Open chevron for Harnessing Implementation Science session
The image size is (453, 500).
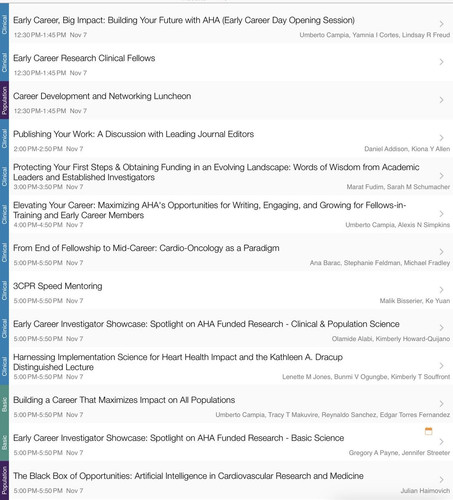point(441,366)
